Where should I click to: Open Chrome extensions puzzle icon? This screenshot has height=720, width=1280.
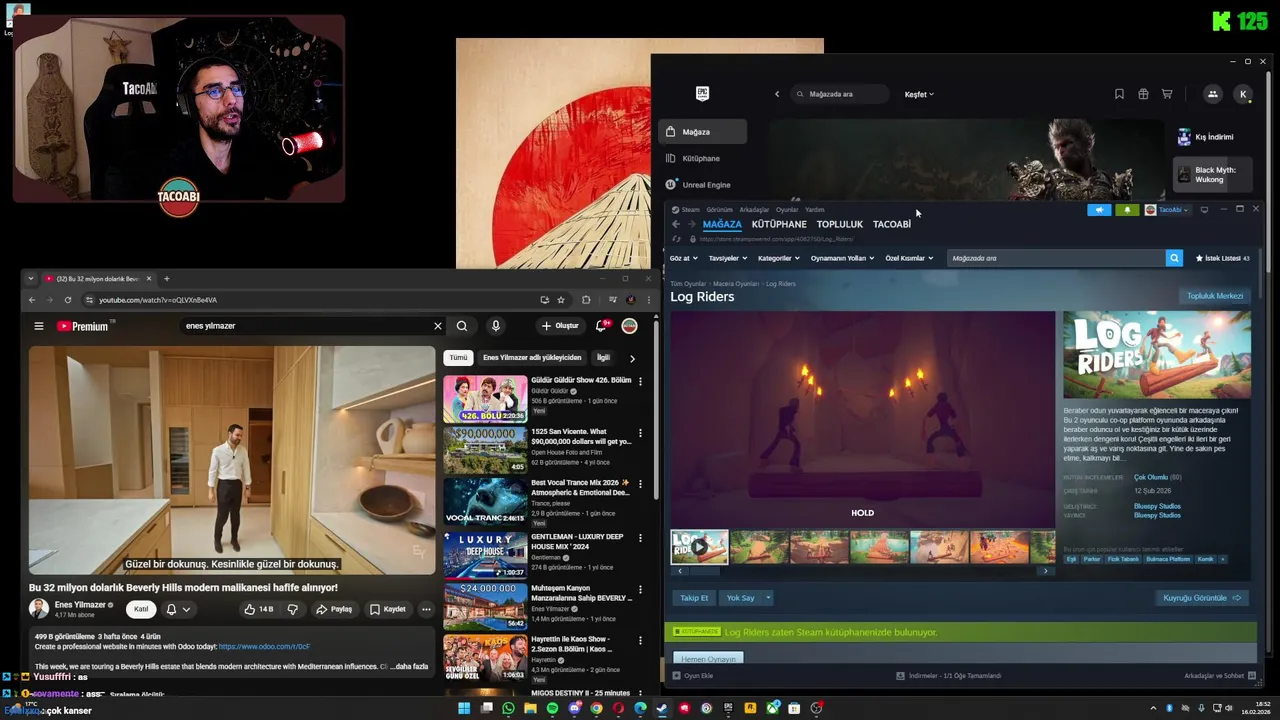point(586,300)
